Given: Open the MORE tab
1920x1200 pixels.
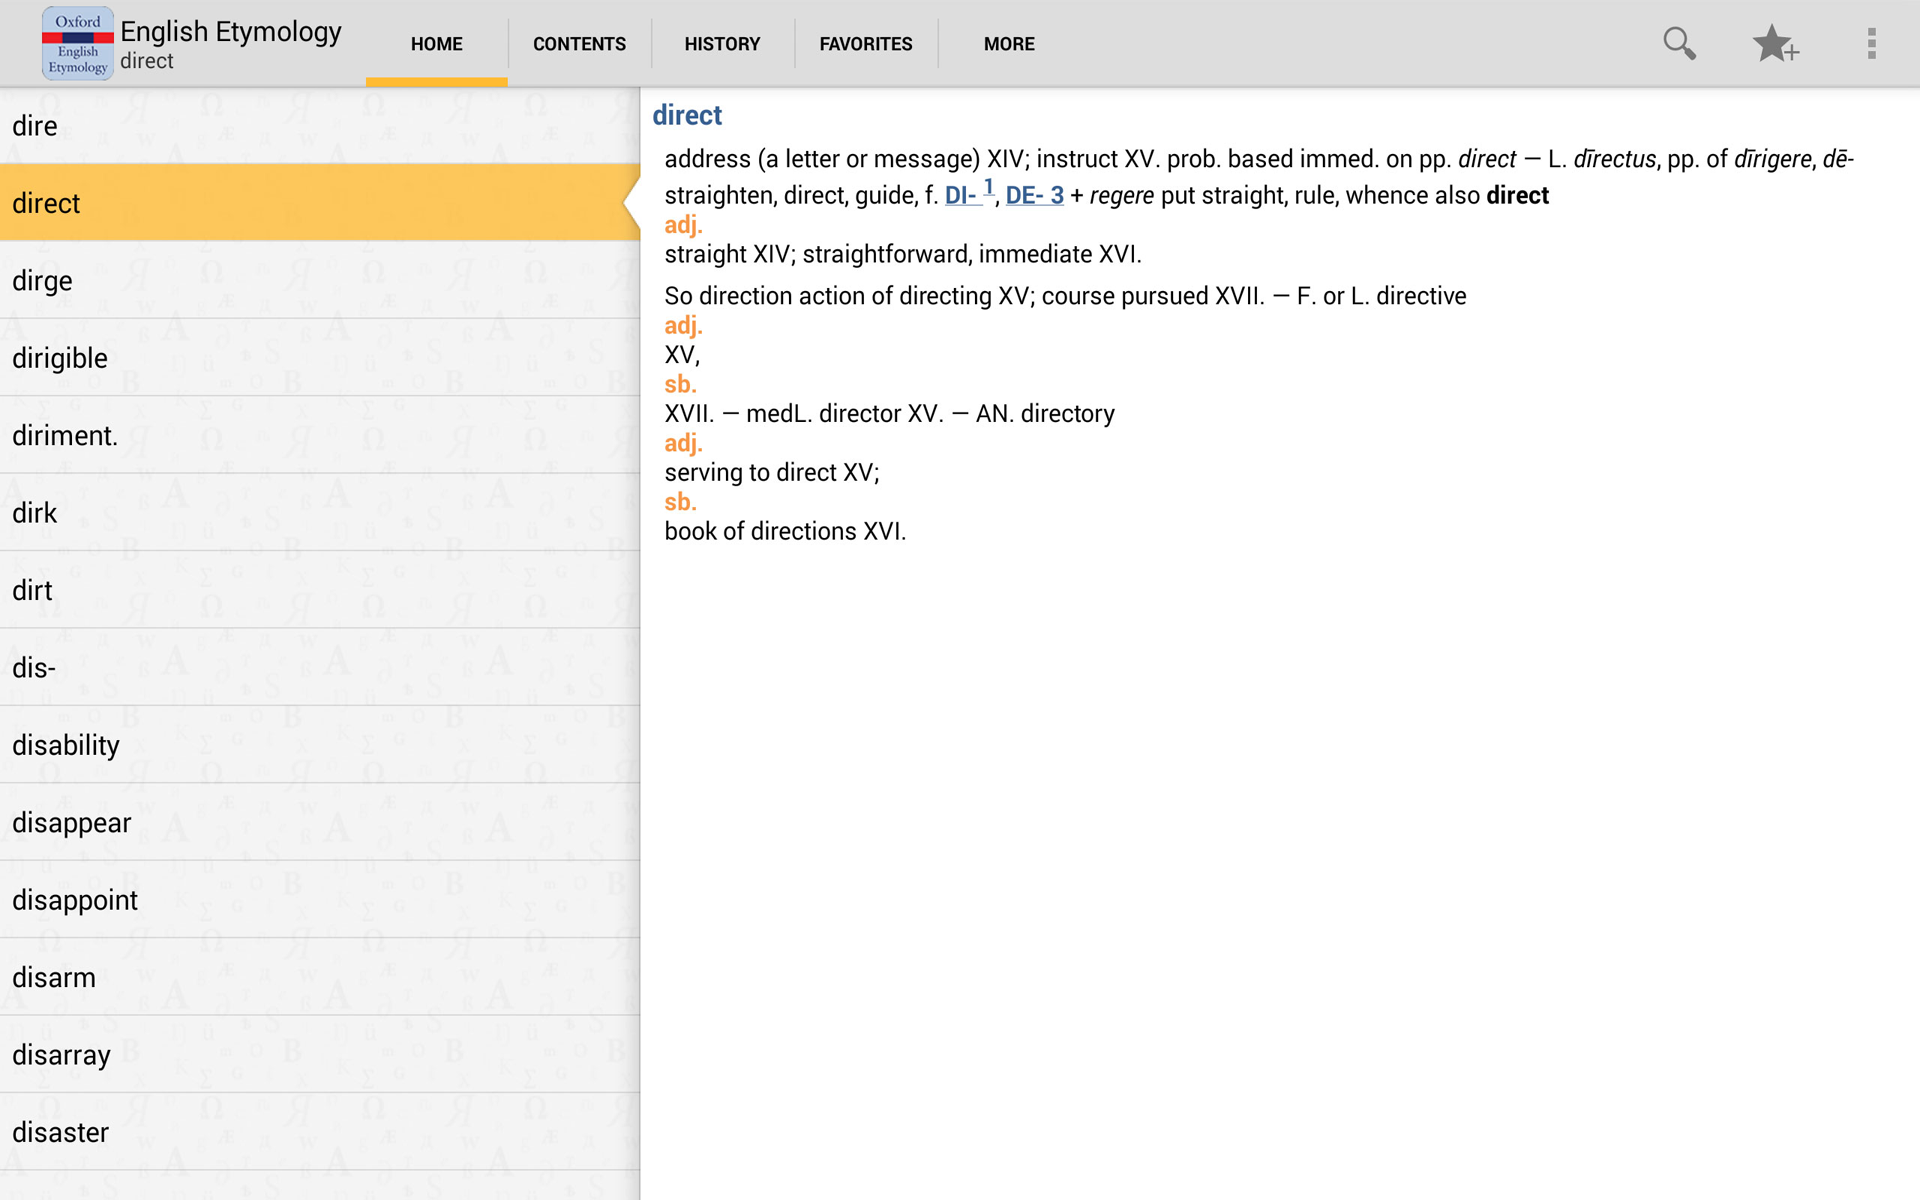Looking at the screenshot, I should [1008, 44].
